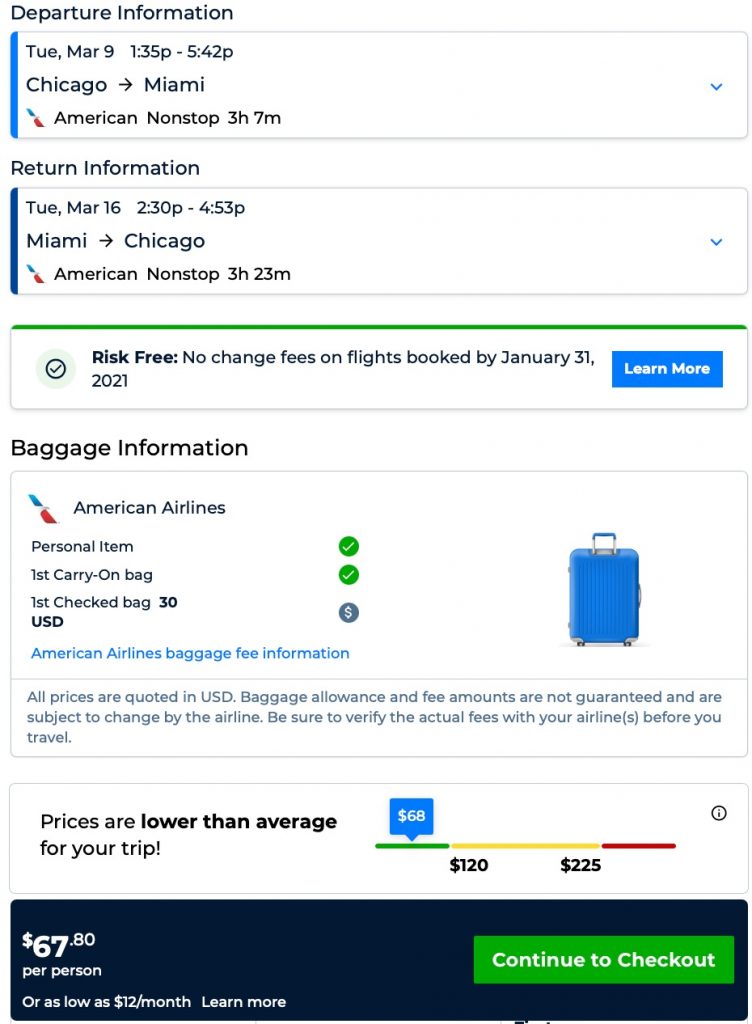Expand the Miami to Chicago return details
This screenshot has height=1024, width=752.
716,242
